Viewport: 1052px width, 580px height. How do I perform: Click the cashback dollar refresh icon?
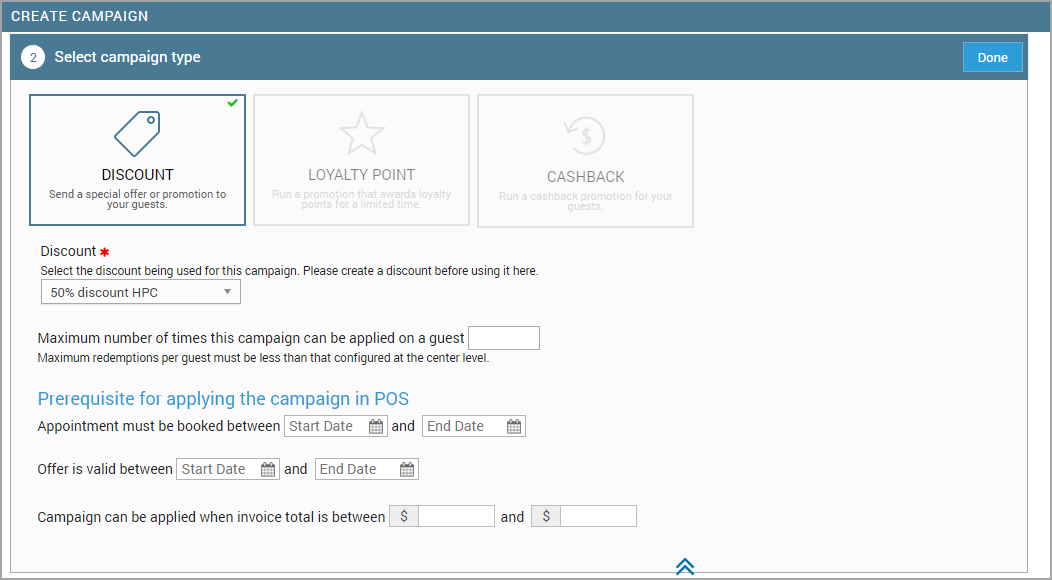click(x=584, y=136)
